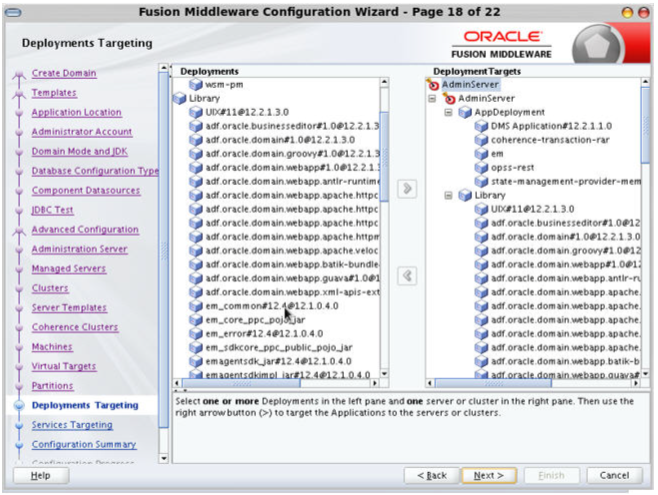The height and width of the screenshot is (495, 658).
Task: Select adf.oracle.domain#1.0@12.2.1.3.0 in Deployments
Action: [280, 140]
